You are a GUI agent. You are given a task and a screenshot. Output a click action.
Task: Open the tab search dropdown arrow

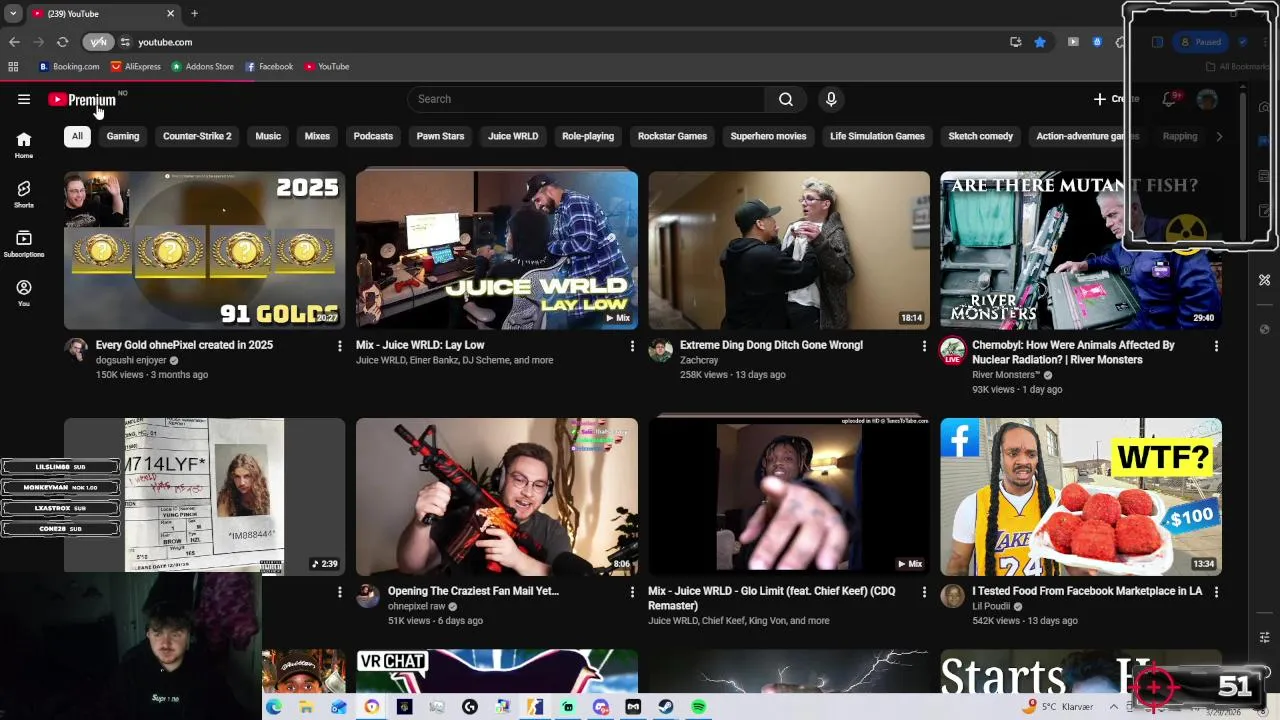(13, 14)
